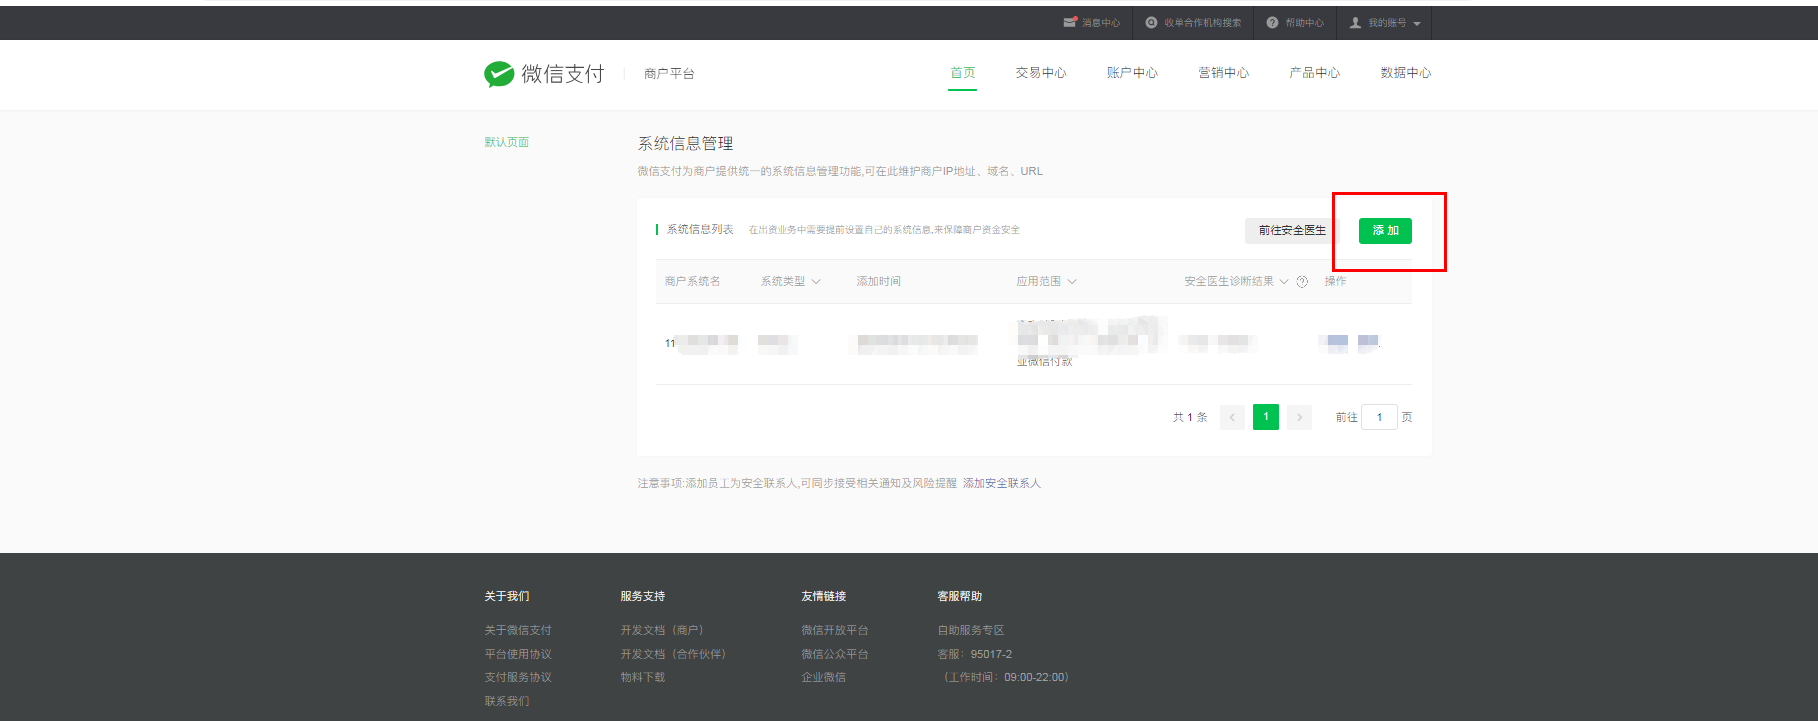This screenshot has width=1818, height=721.
Task: Open the 添加安全联系人 link
Action: tap(1001, 483)
